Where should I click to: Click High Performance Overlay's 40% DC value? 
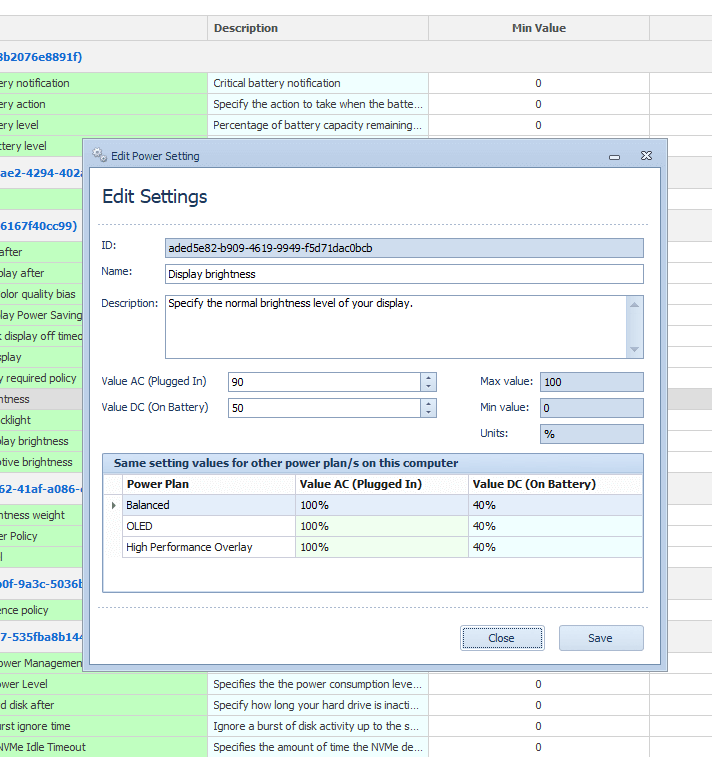click(555, 547)
